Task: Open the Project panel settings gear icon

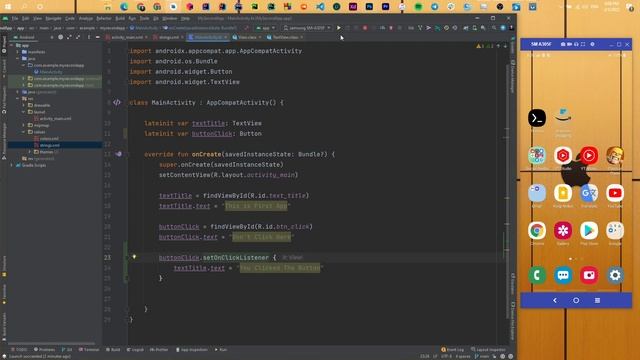Action: coord(89,37)
